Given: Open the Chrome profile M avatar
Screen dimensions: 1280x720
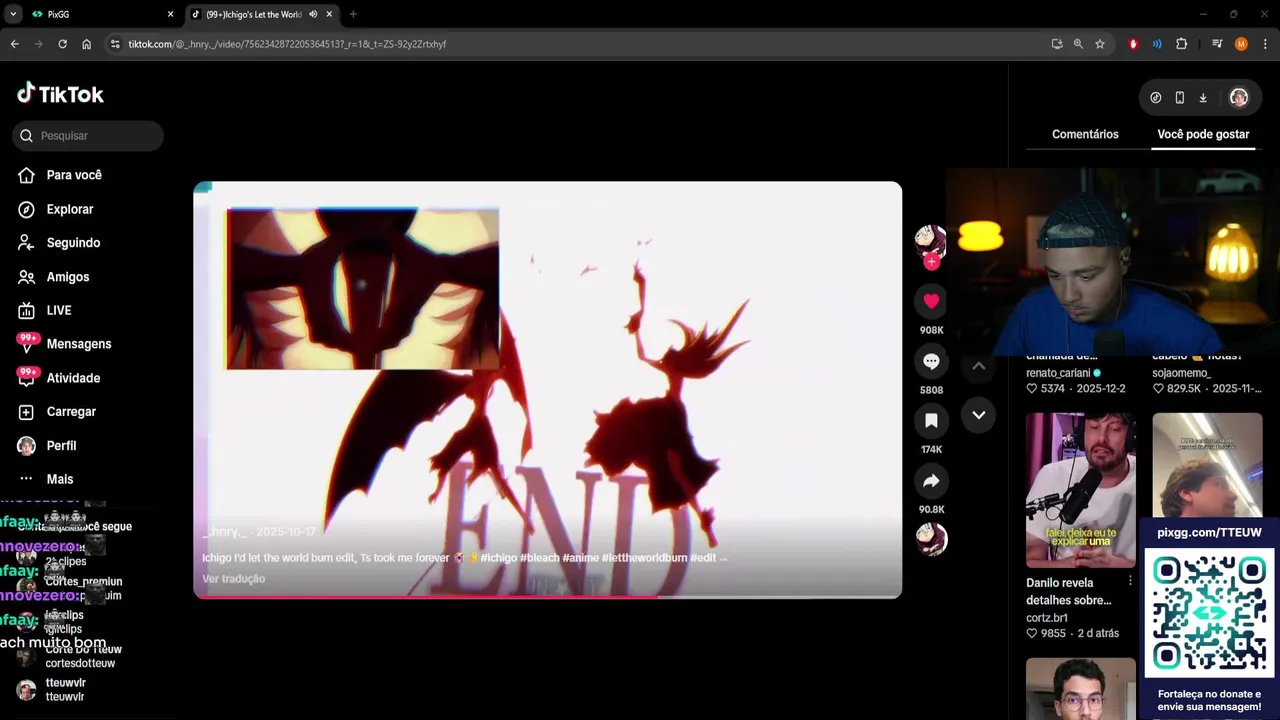Looking at the screenshot, I should coord(1241,44).
